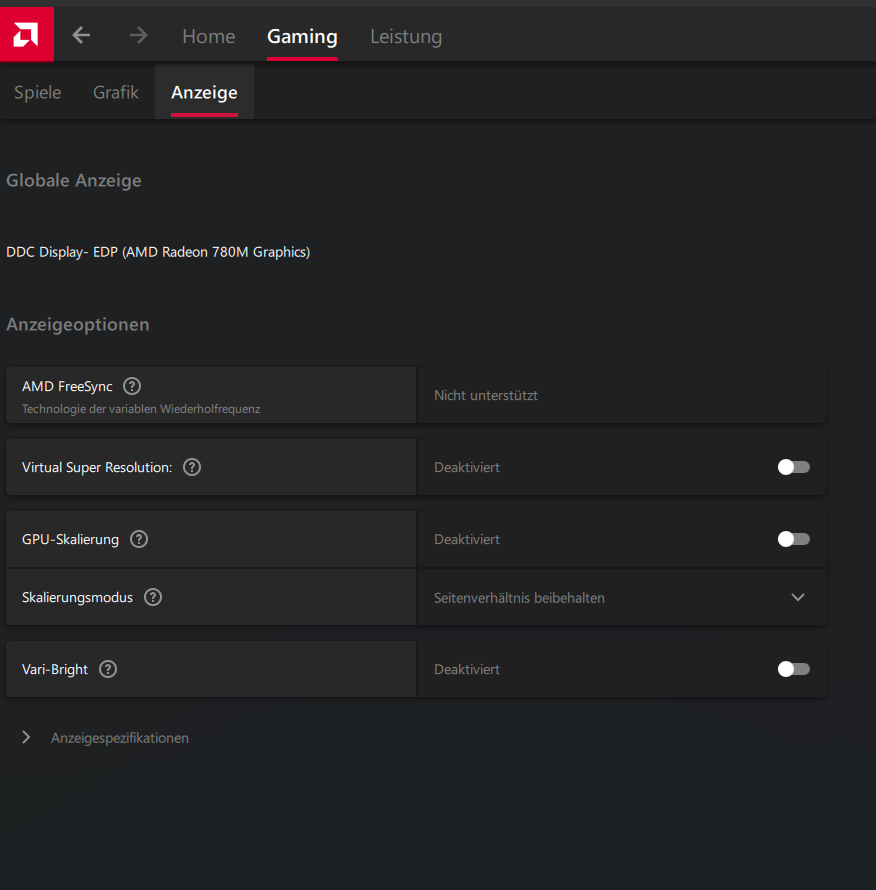Click help icon for Virtual Super Resolution

coord(192,467)
